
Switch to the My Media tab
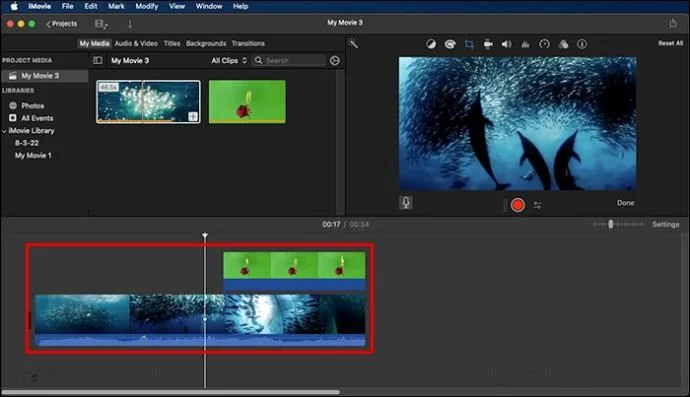pos(94,43)
